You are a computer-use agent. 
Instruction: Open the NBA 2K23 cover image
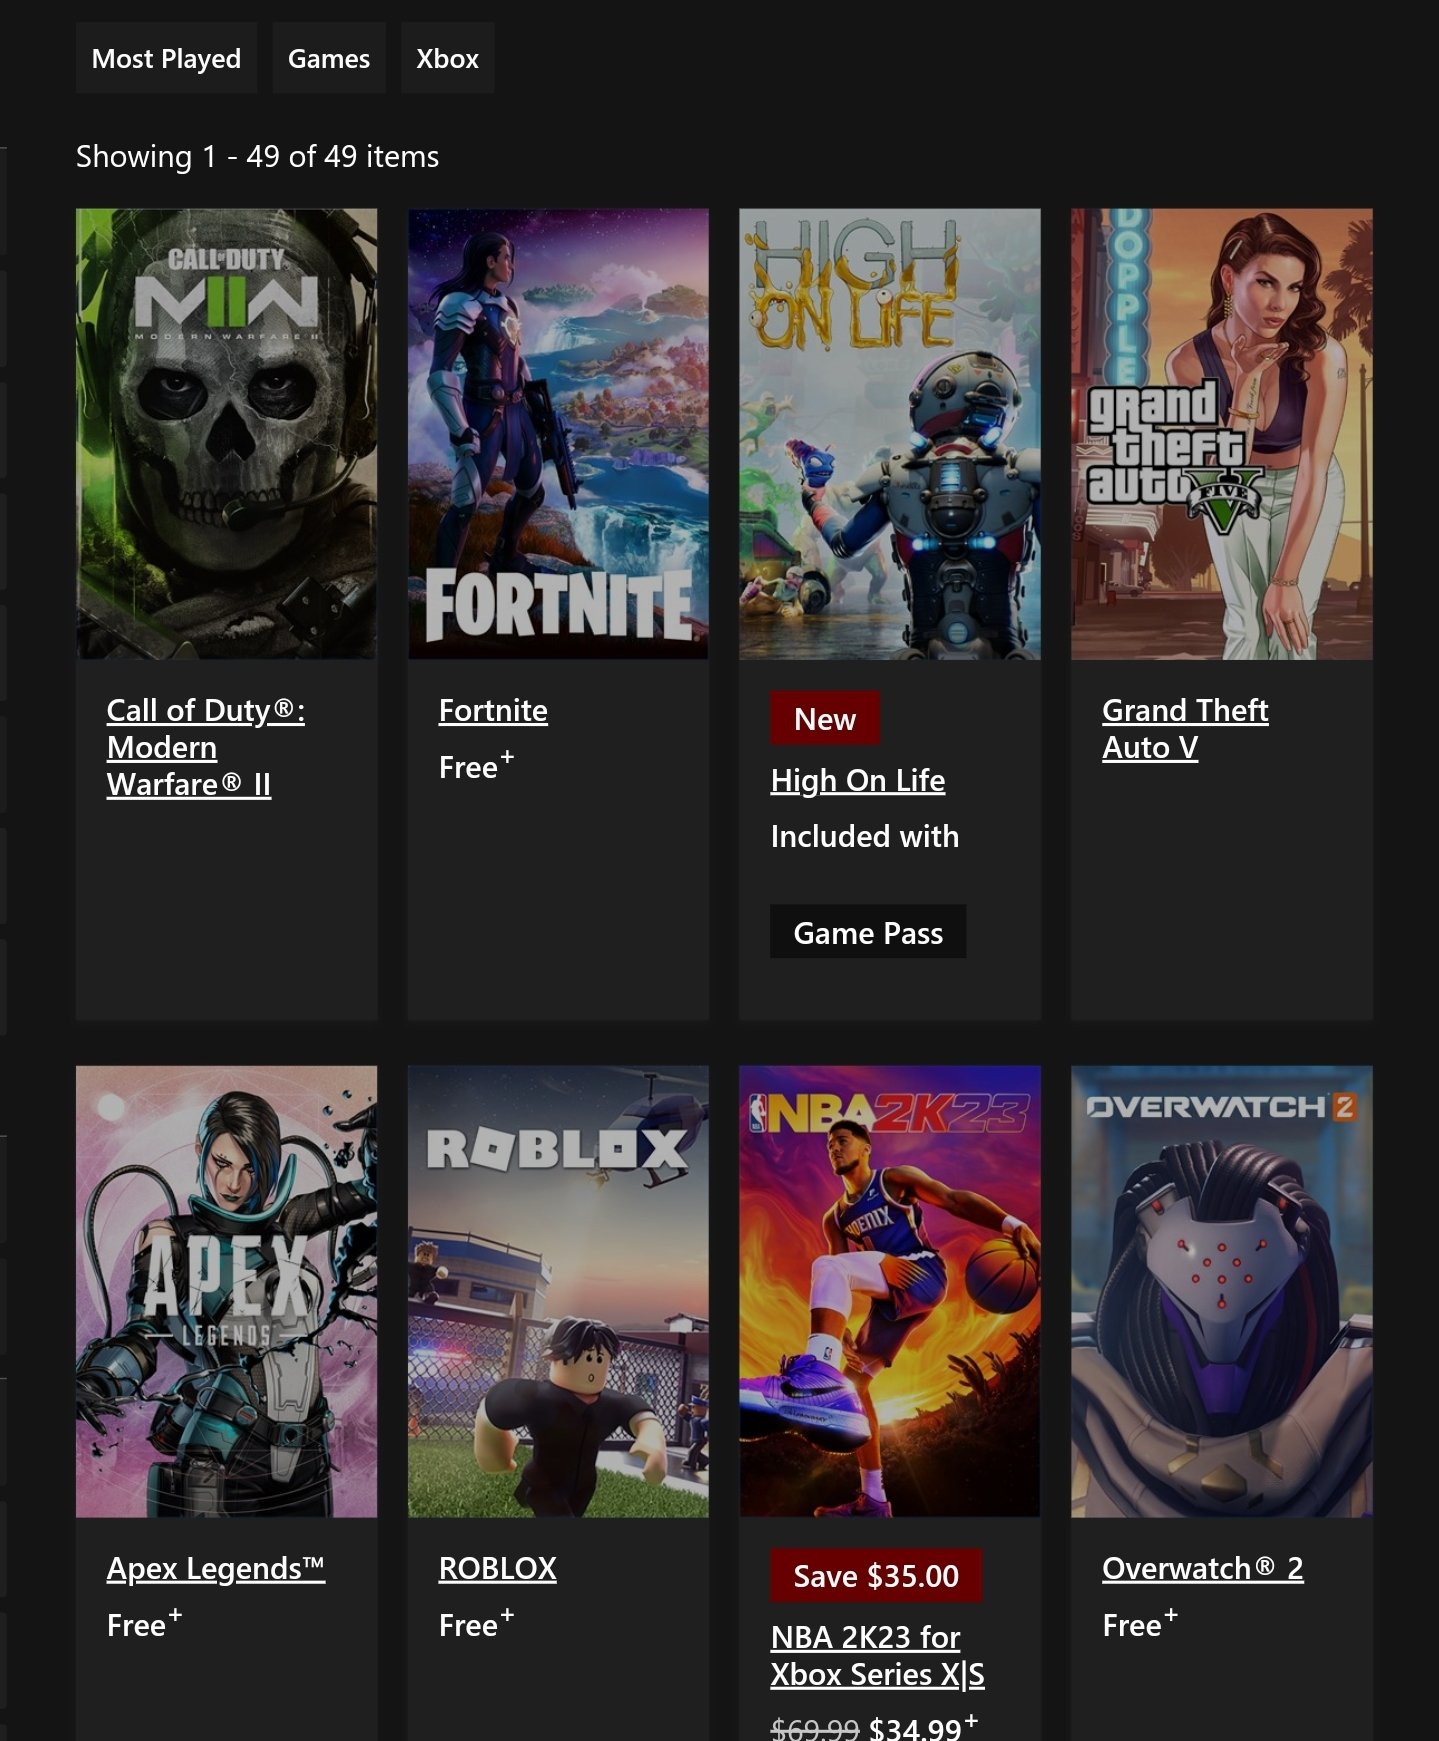890,1291
